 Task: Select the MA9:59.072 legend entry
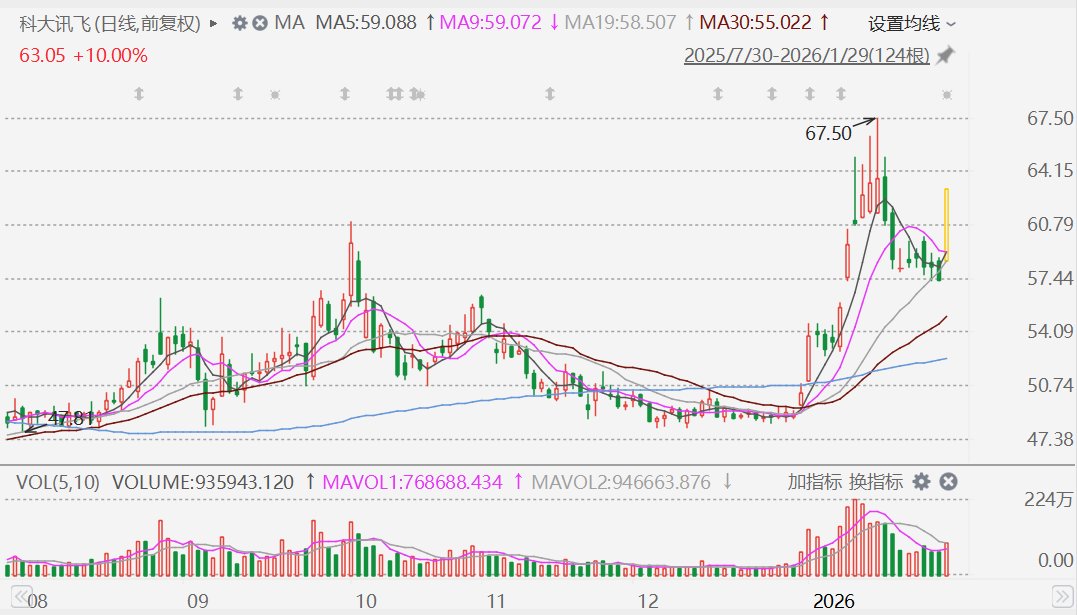pyautogui.click(x=499, y=23)
